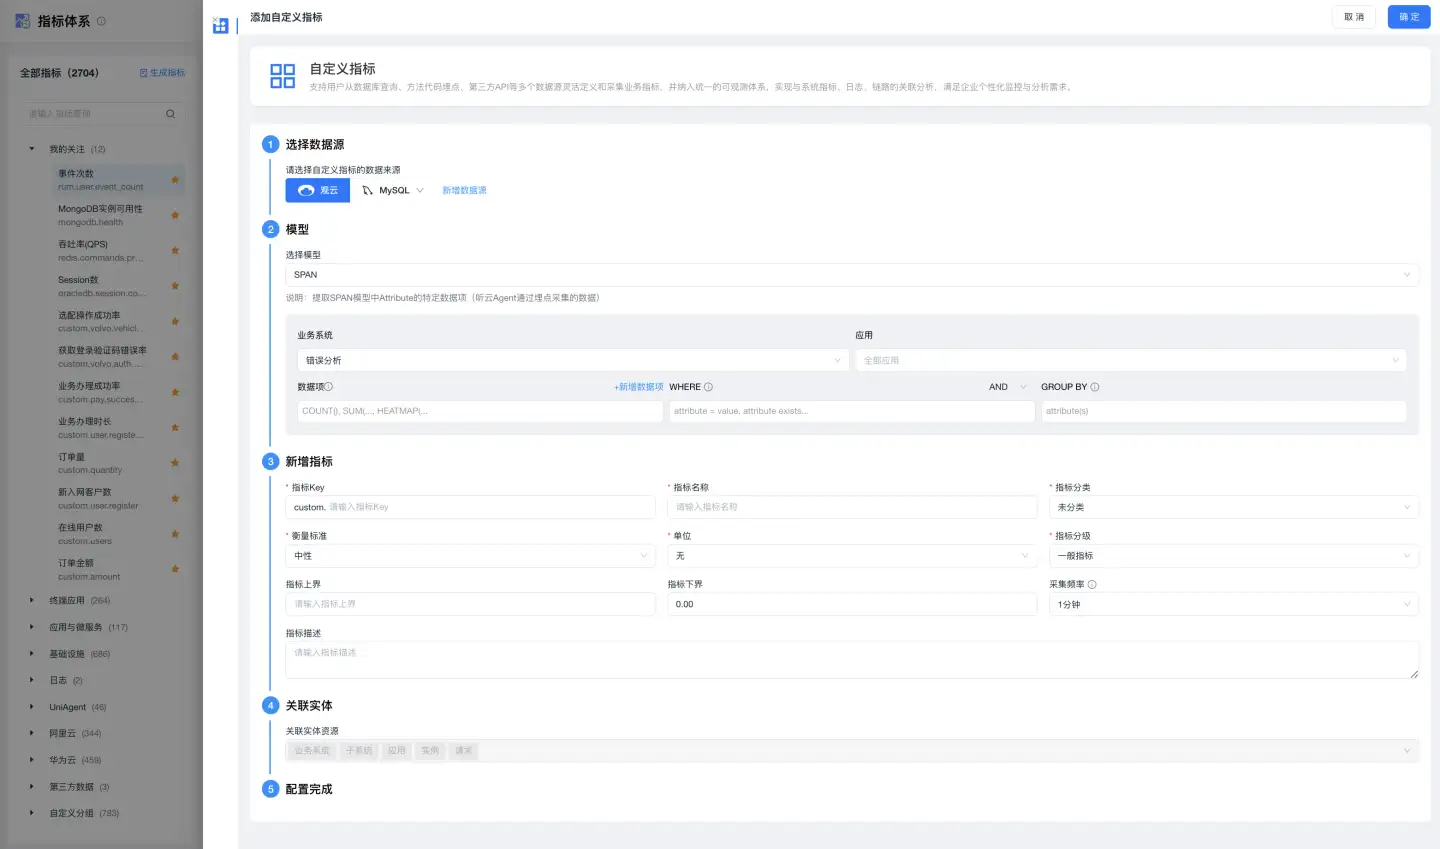Open the 业务系统 错误分析 dropdown
Viewport: 1440px width, 849px height.
click(x=573, y=361)
